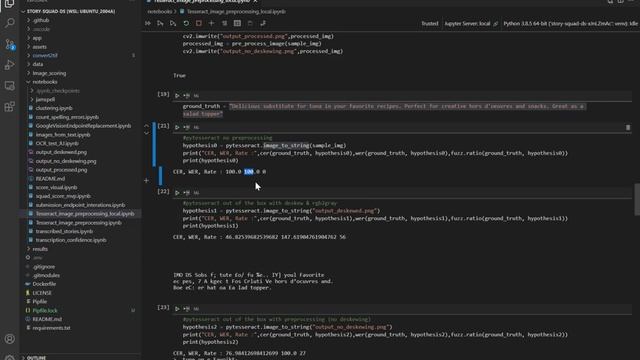Run cell 23 with its play icon

coord(177,309)
